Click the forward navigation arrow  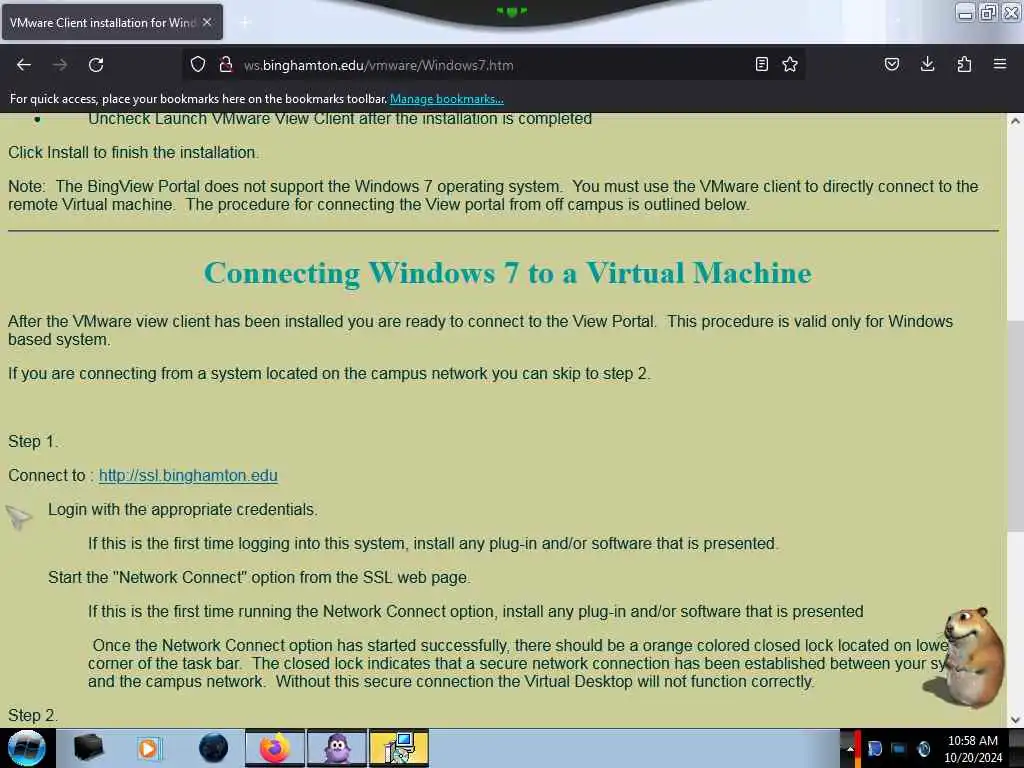(x=60, y=65)
